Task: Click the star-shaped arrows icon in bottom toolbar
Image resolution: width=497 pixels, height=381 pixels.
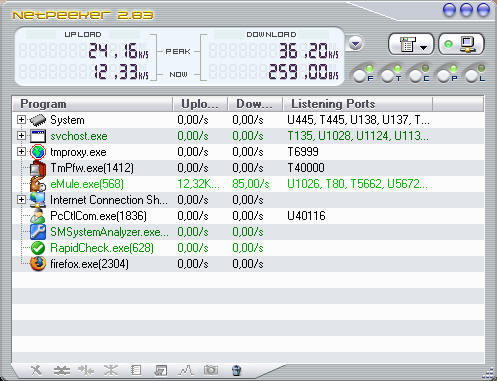Action: [x=111, y=370]
